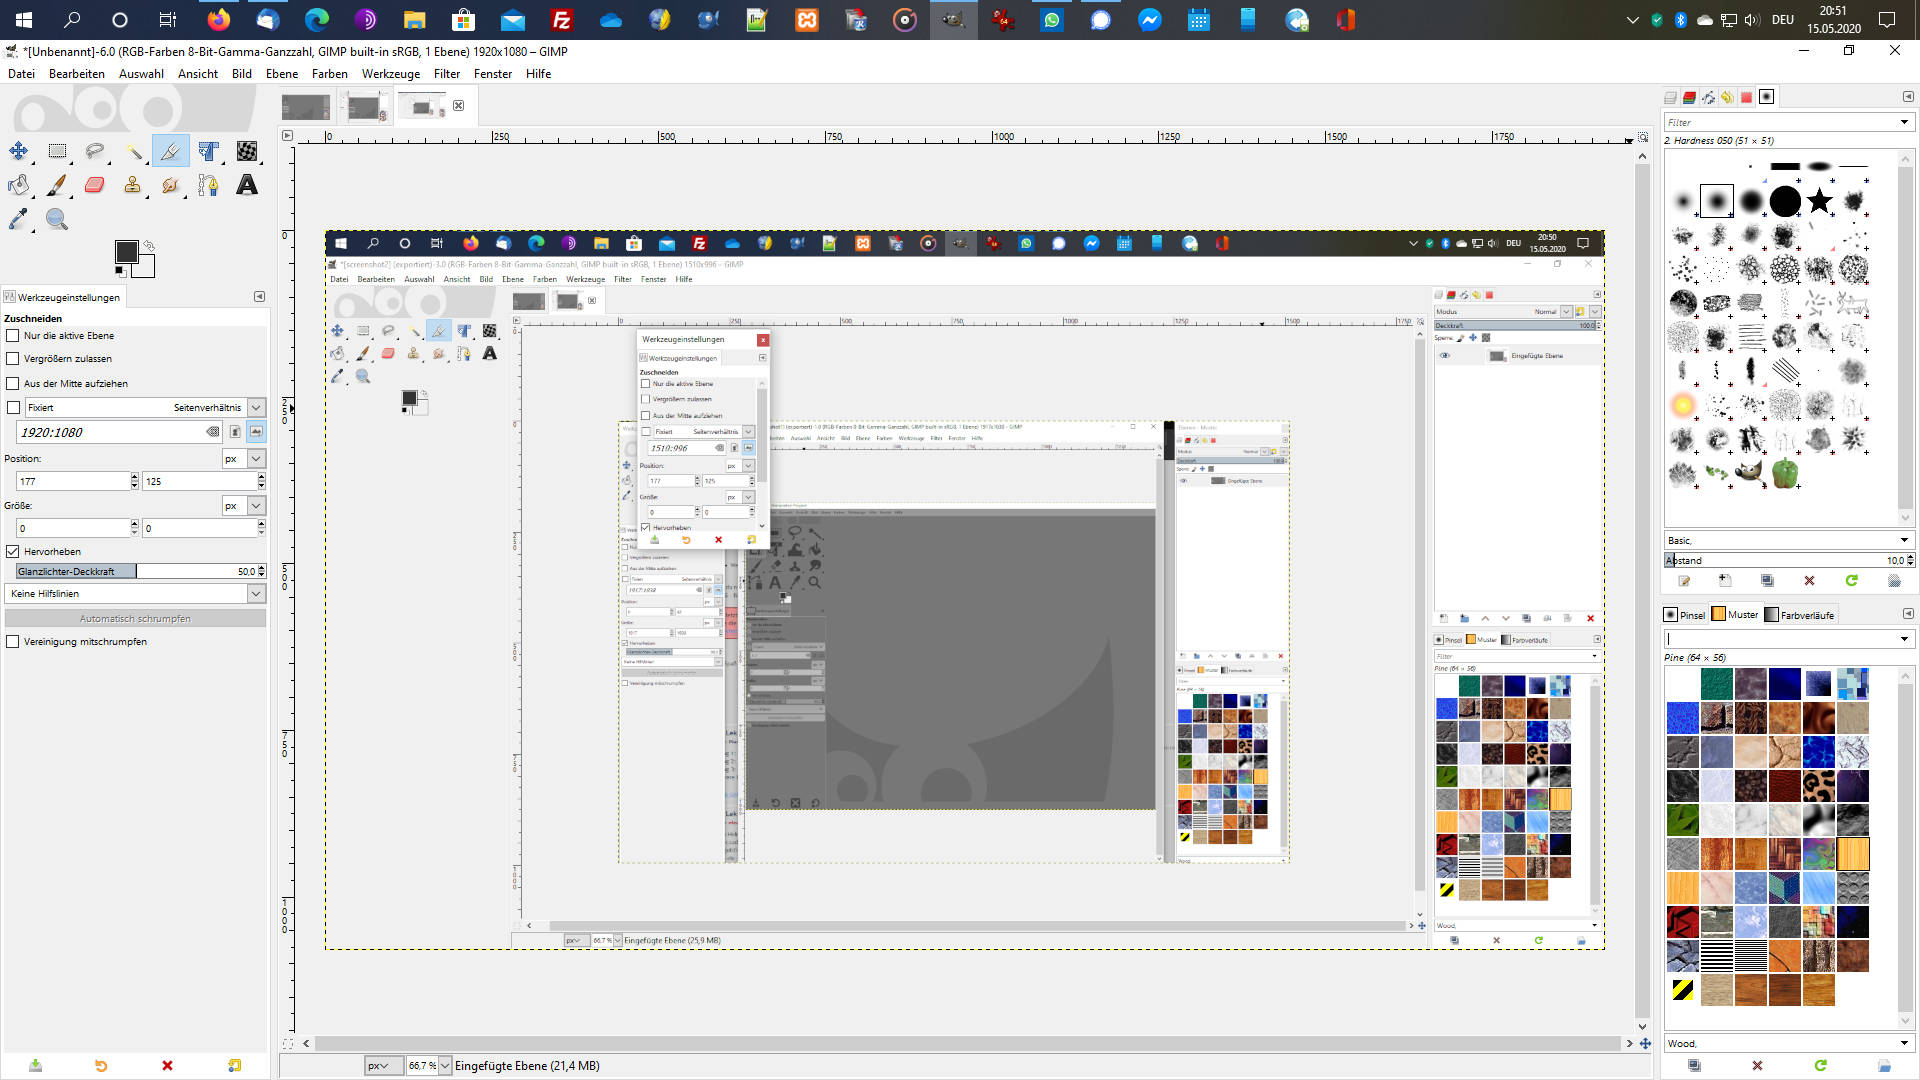Click the aspect ratio 1920:1080 input field
Screen dimensions: 1920x1080
pyautogui.click(x=110, y=432)
